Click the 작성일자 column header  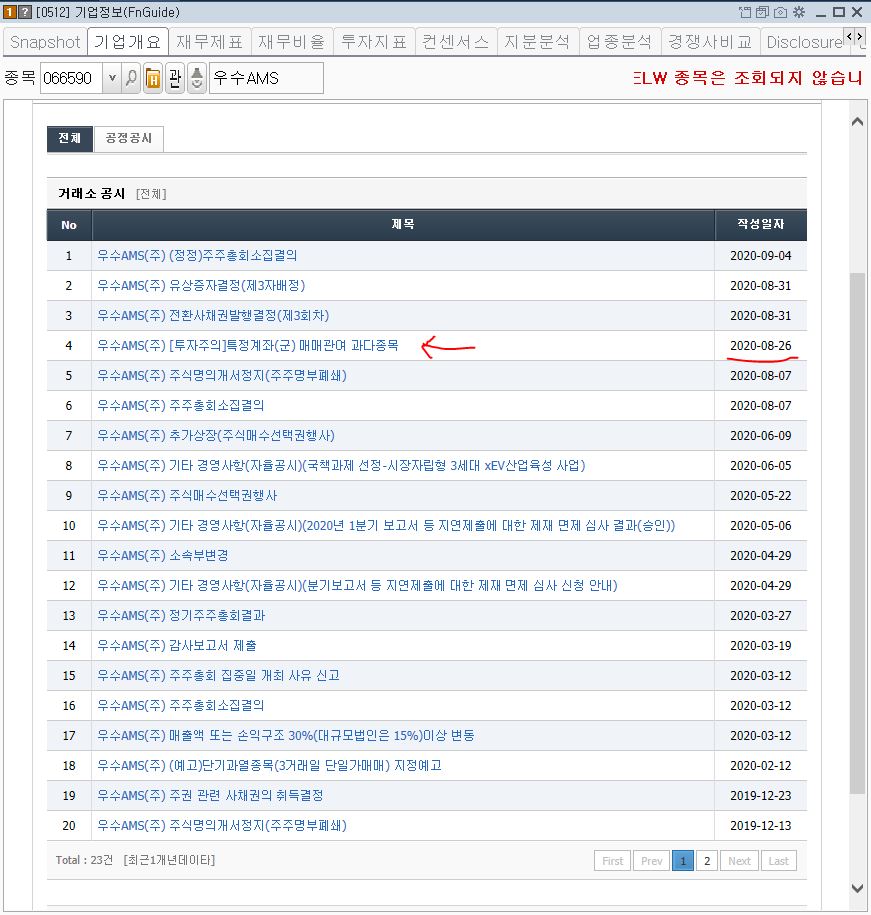(x=761, y=224)
